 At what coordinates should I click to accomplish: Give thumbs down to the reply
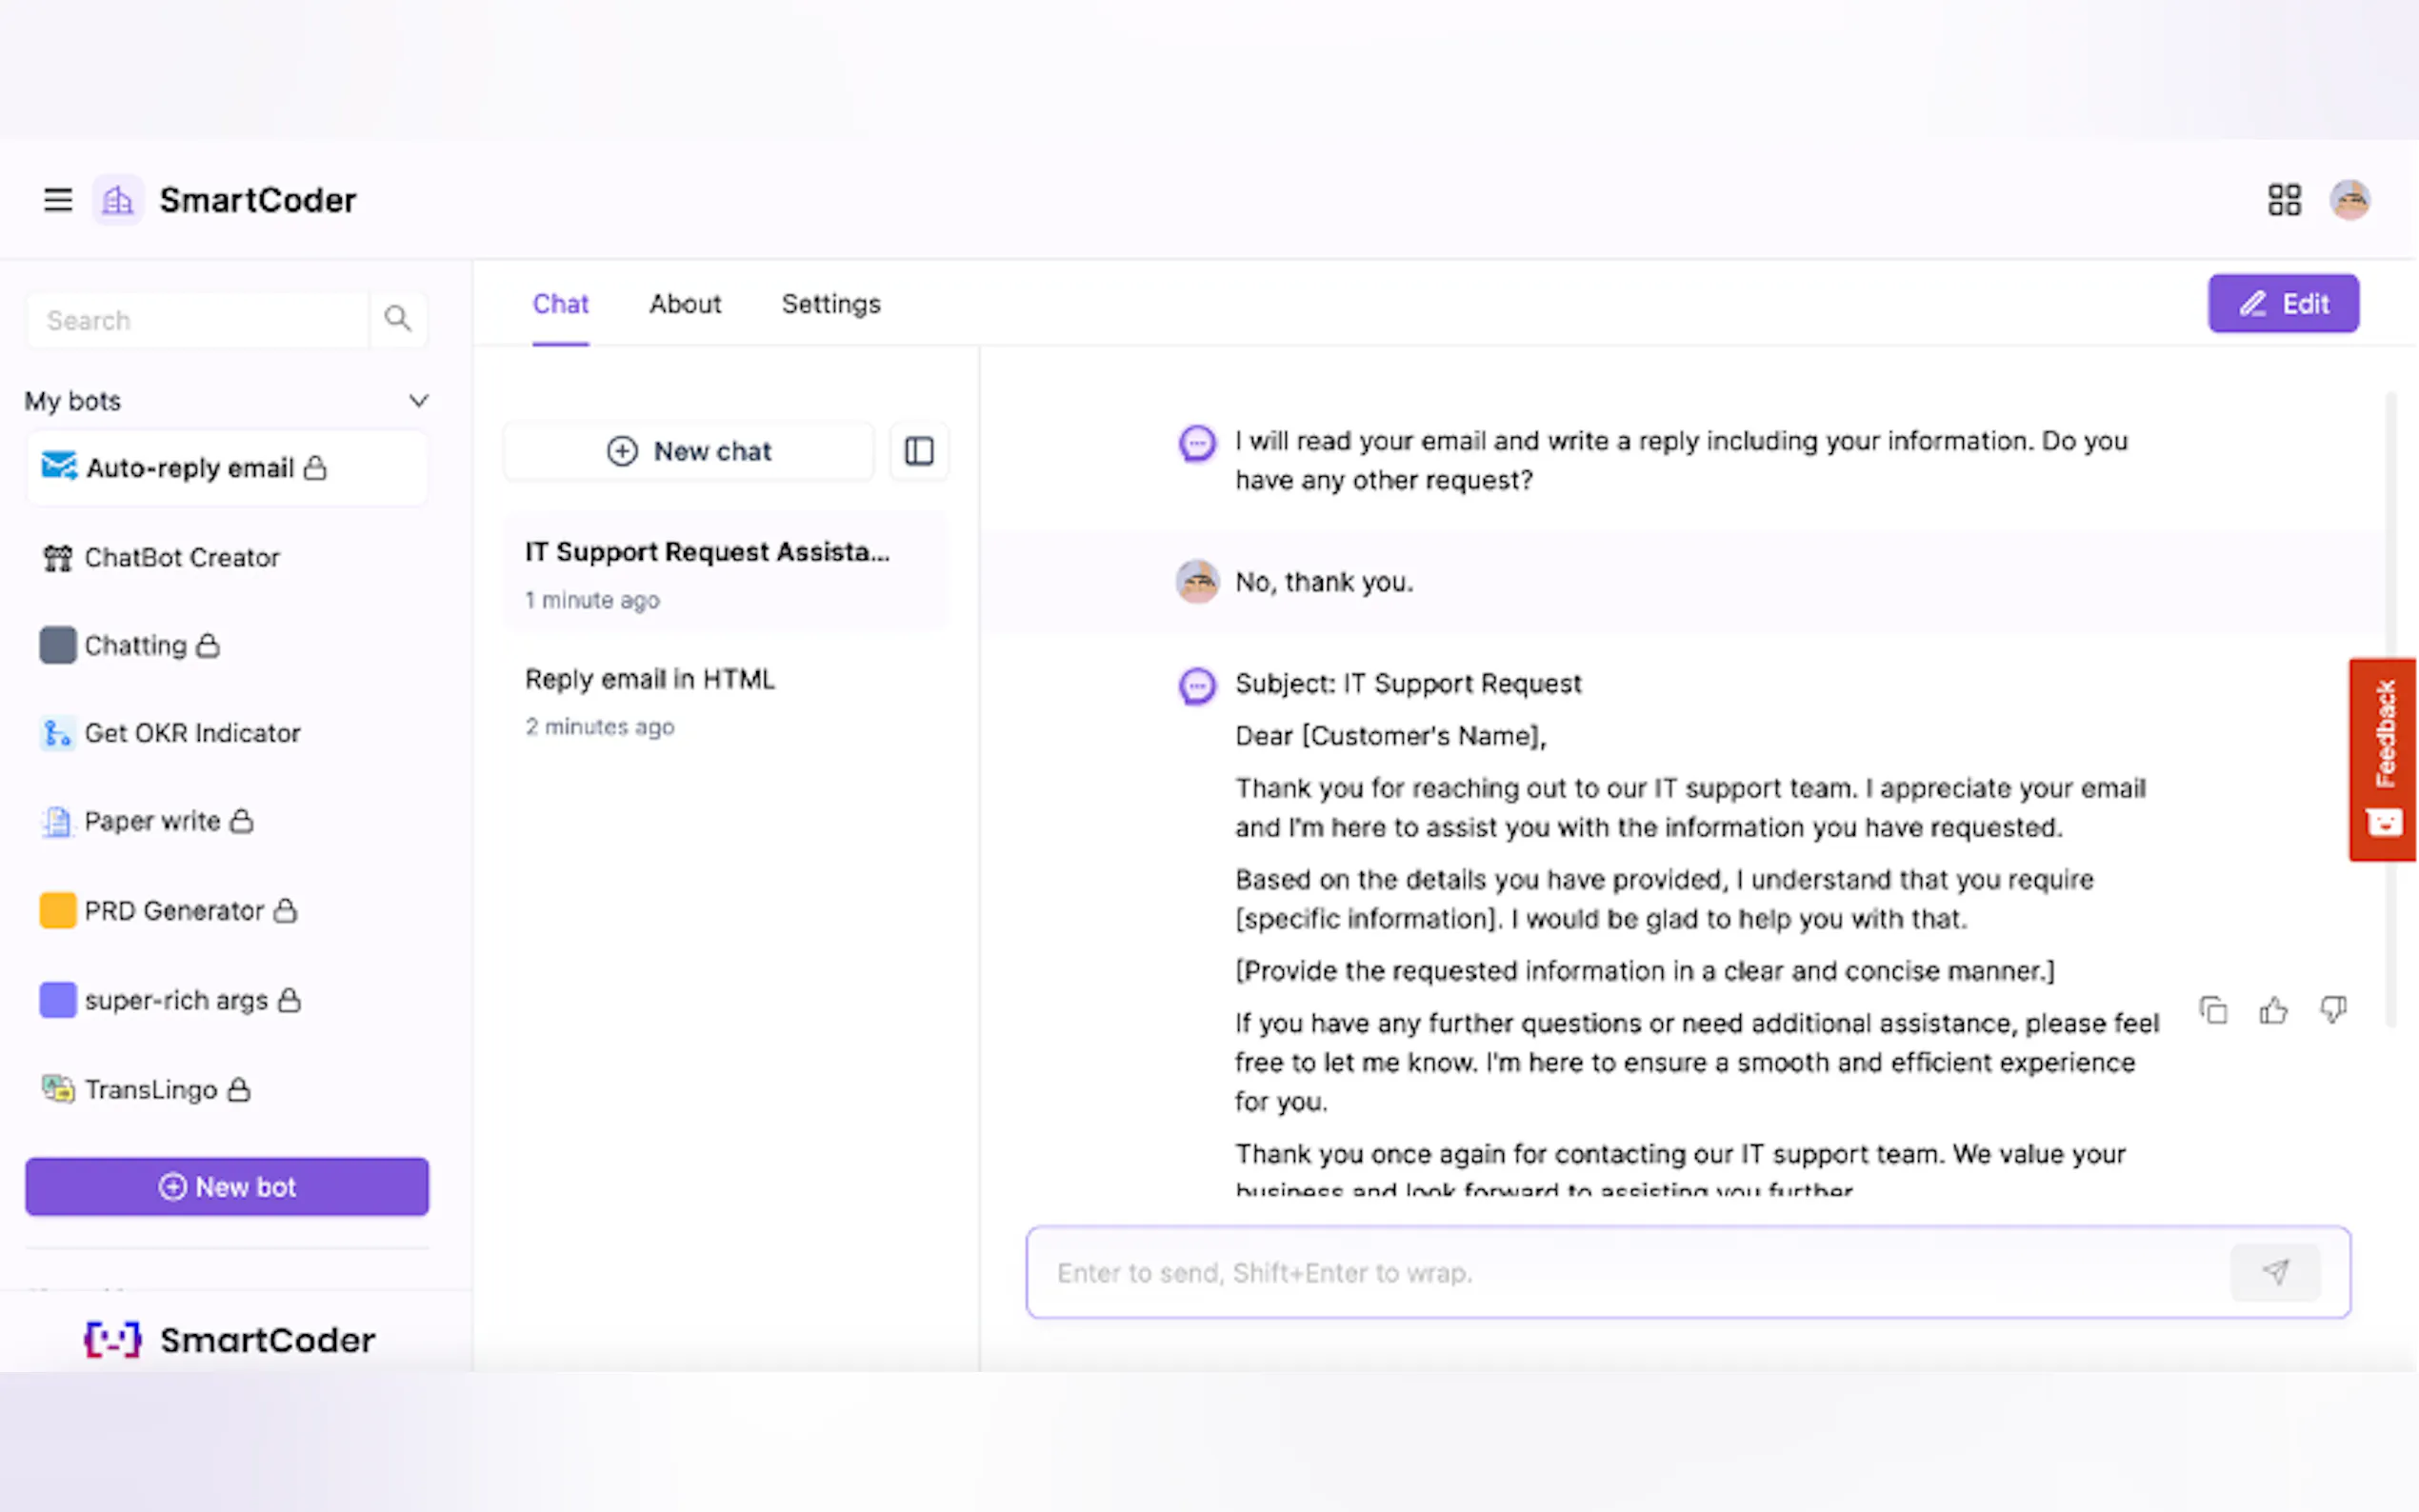(x=2333, y=1011)
